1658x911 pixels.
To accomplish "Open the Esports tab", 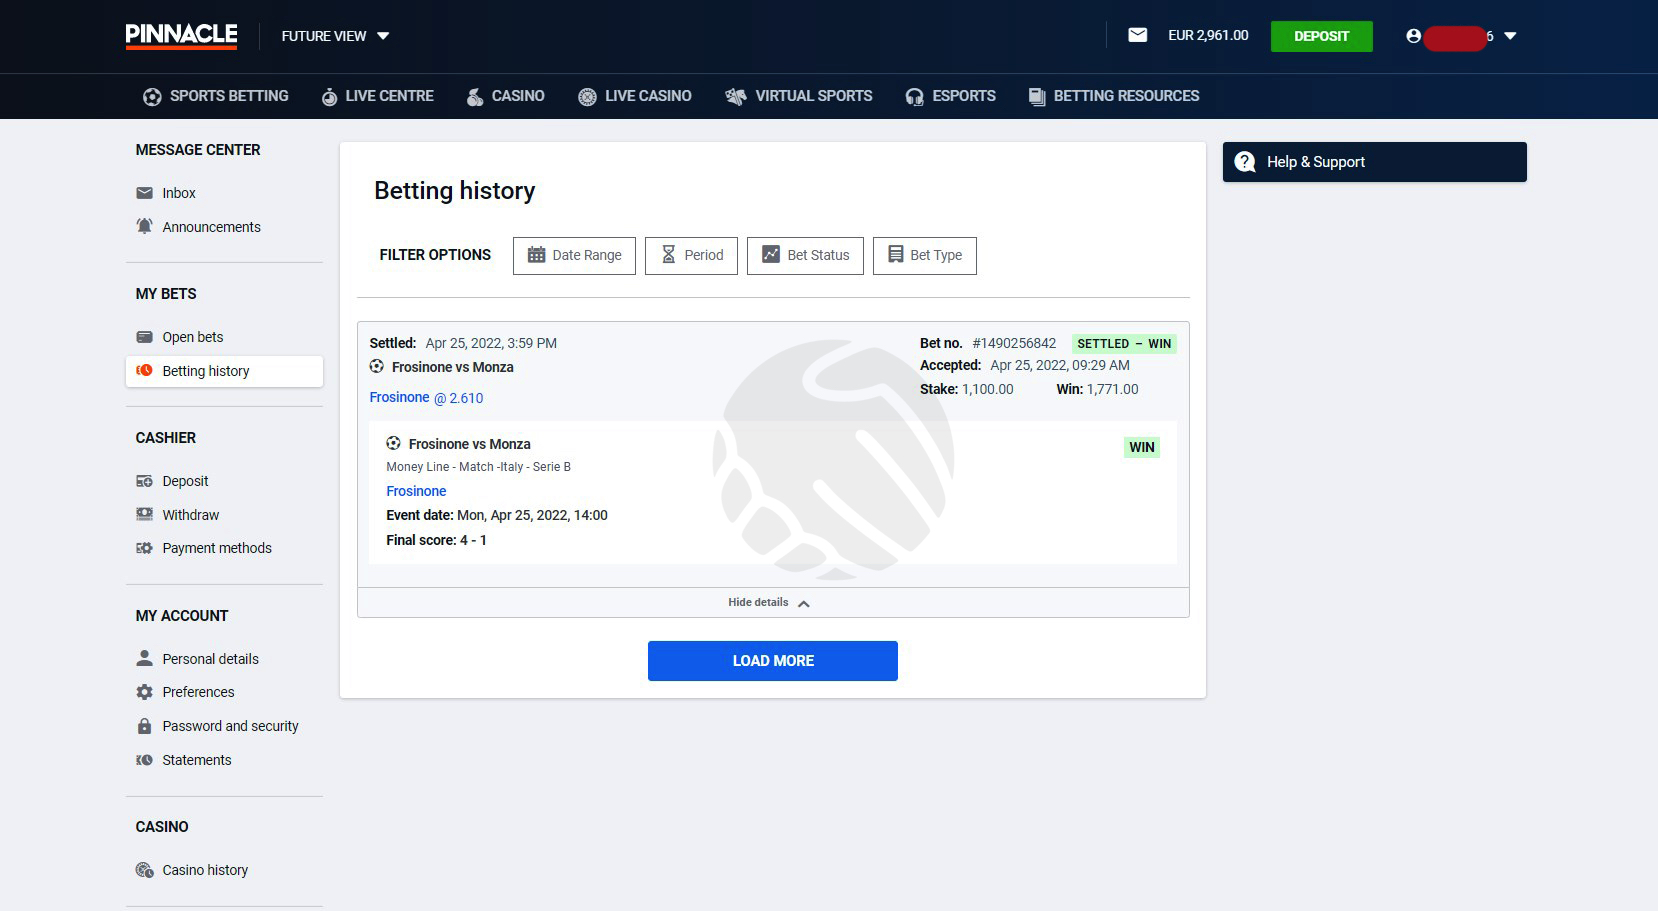I will point(950,96).
